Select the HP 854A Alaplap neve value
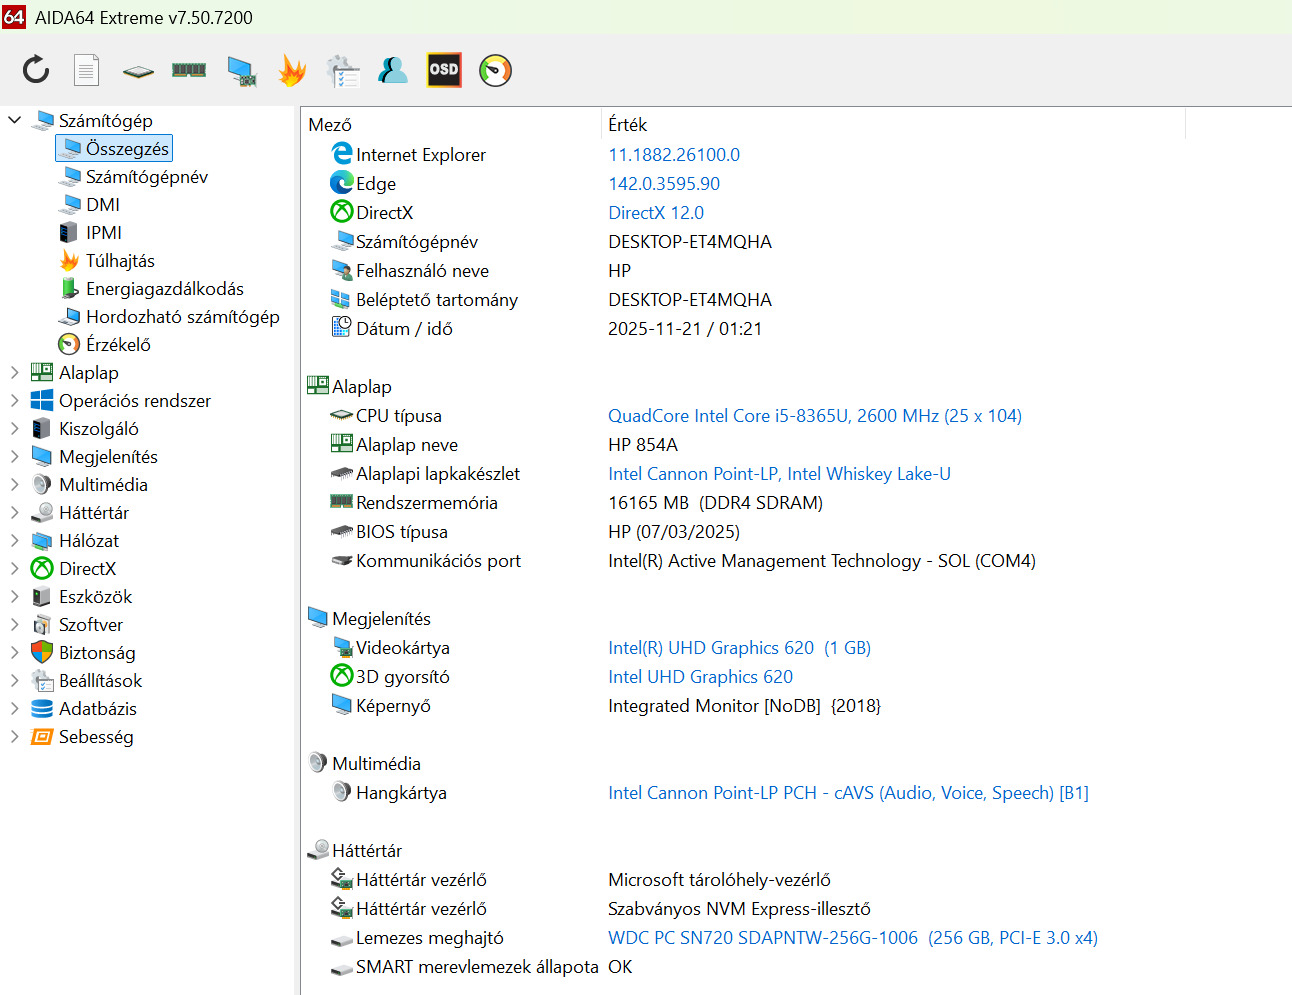1292x995 pixels. pyautogui.click(x=643, y=444)
